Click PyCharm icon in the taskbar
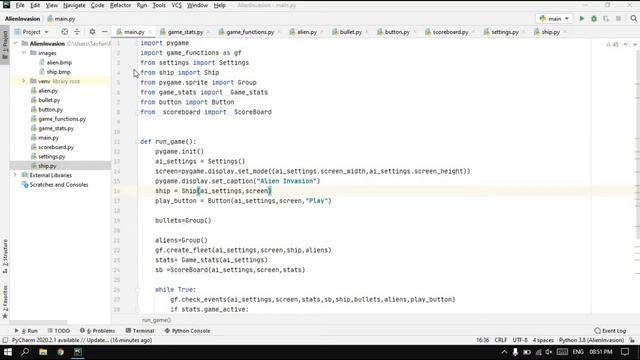The image size is (640, 360). (x=78, y=352)
